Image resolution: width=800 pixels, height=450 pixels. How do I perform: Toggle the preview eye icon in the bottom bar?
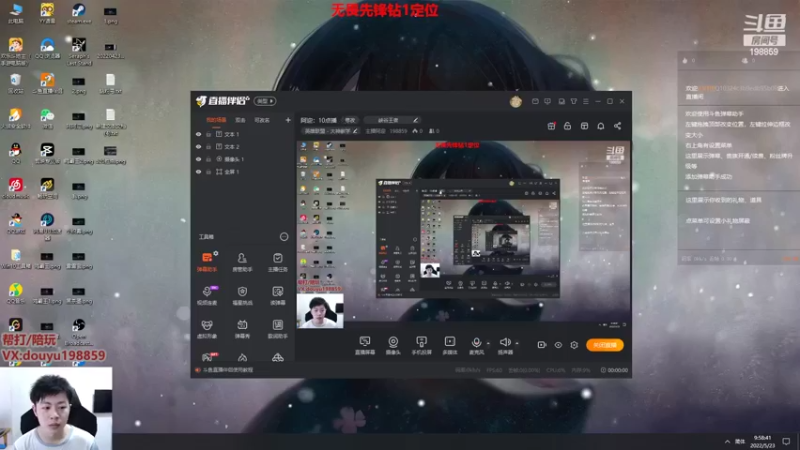click(558, 345)
